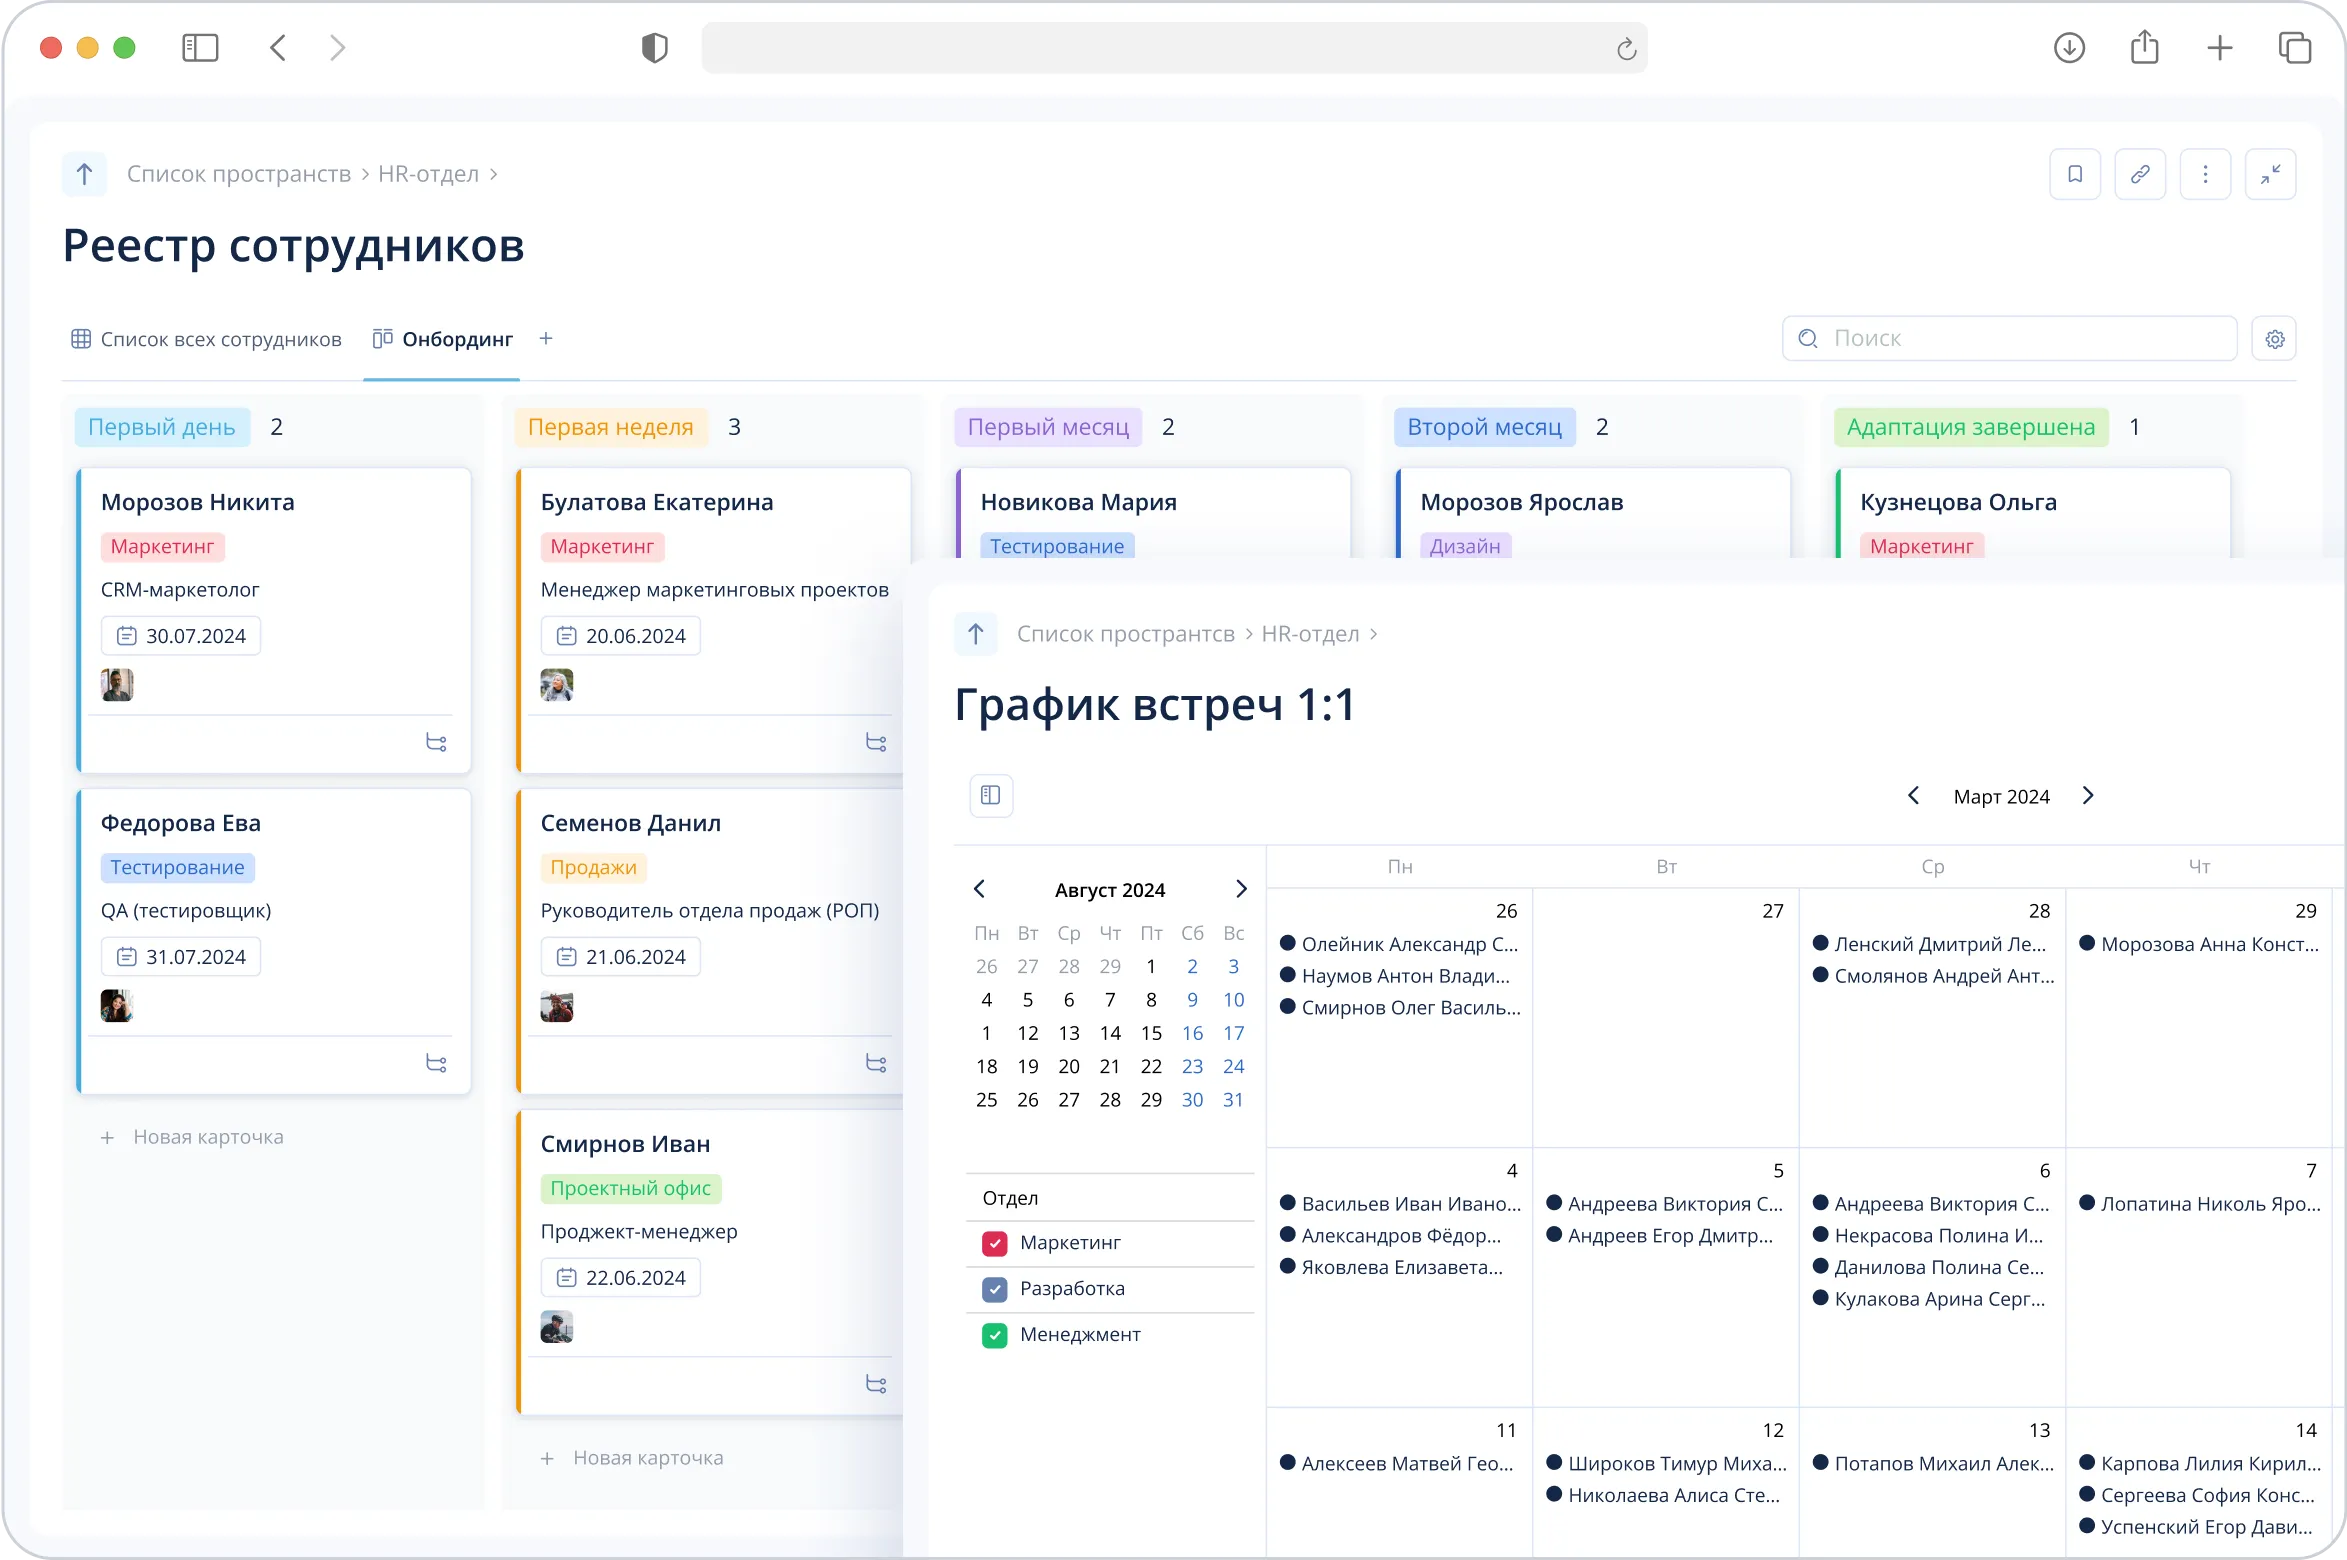Screen dimensions: 2347x1560
Task: Open Кулакова Арина meeting on 6th
Action: 1929,1299
